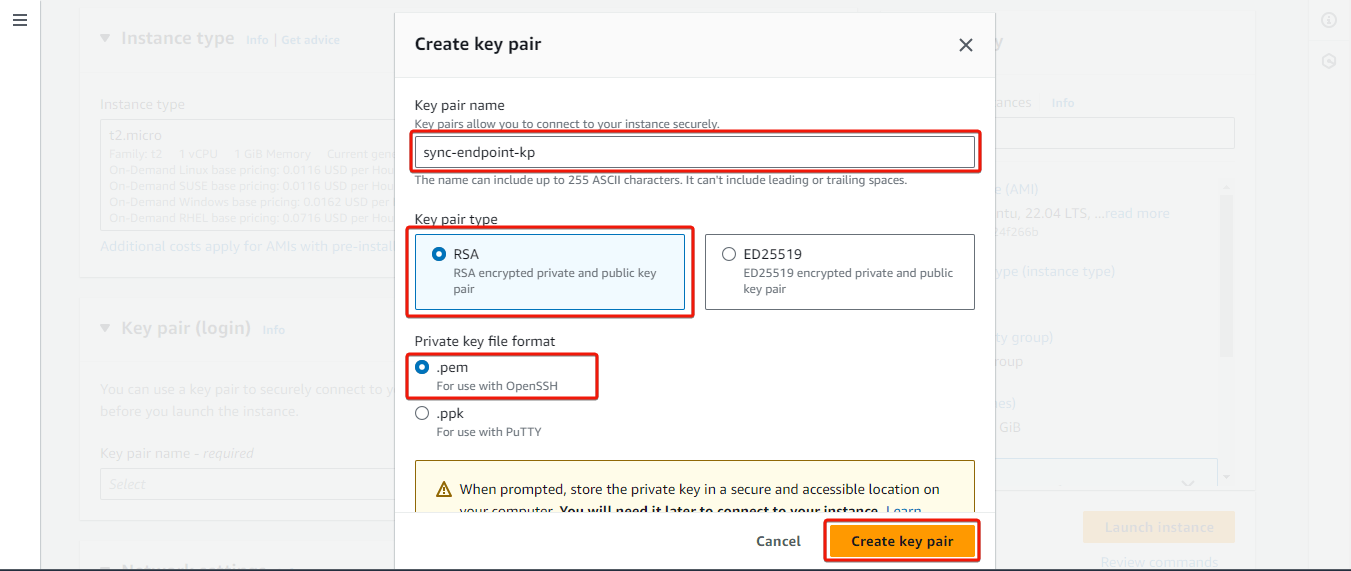1351x571 pixels.
Task: Open the Key pair name Select dropdown
Action: tap(247, 484)
